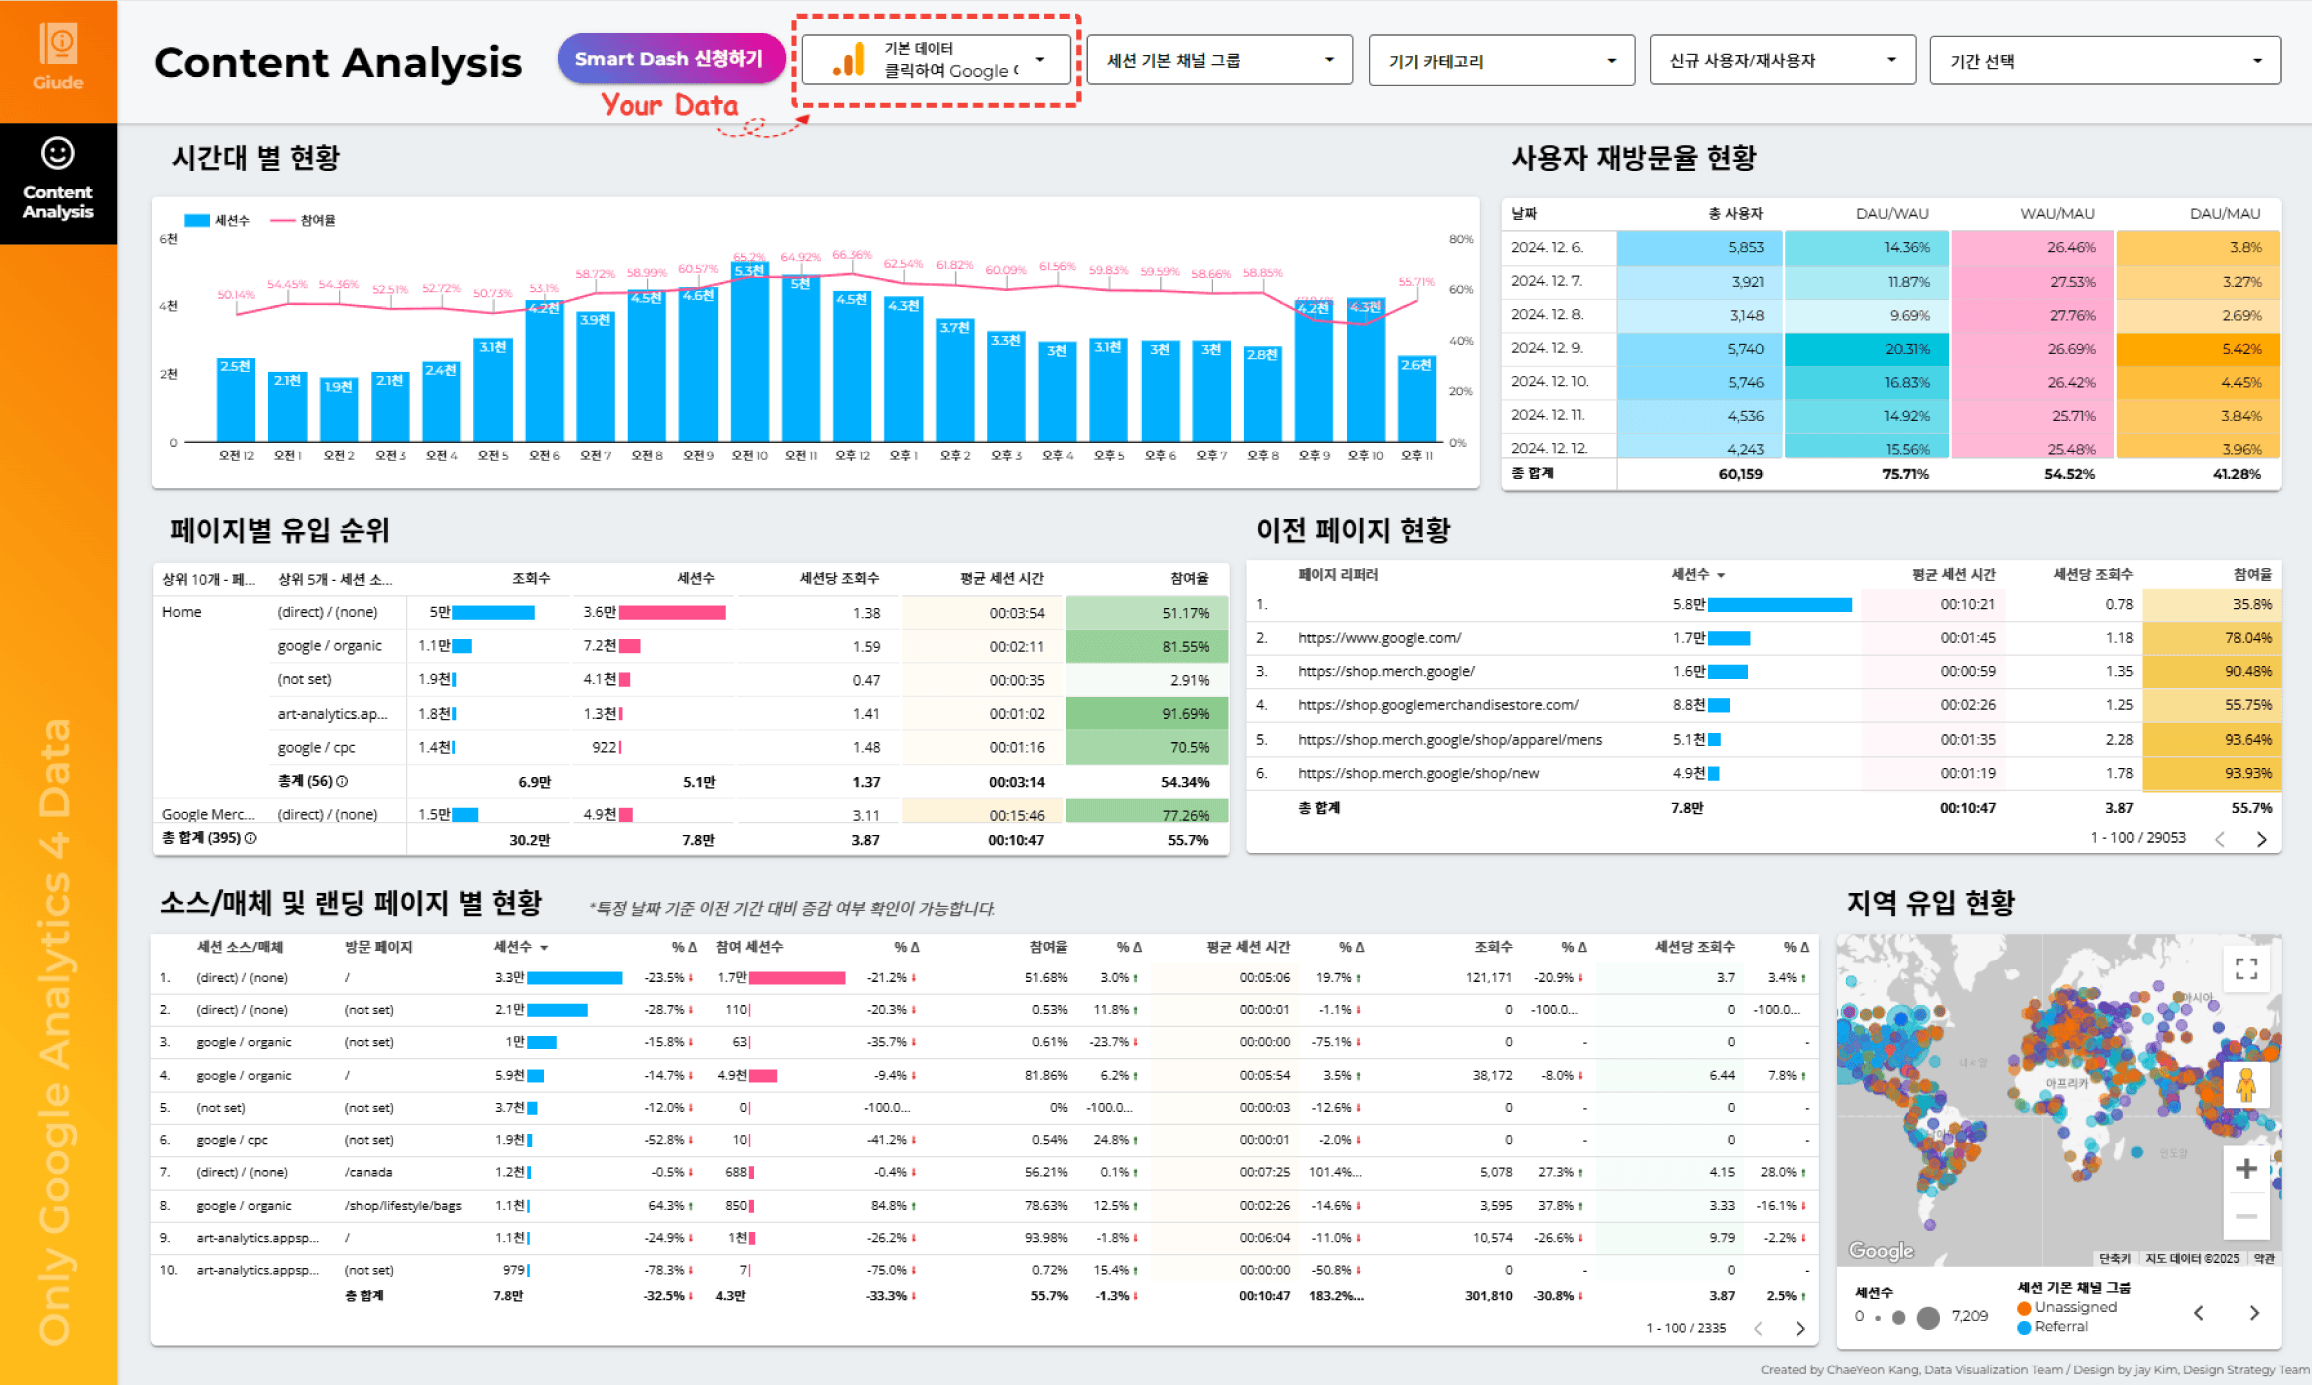Click the 세션 소스/매체 column header
Image resolution: width=2312 pixels, height=1385 pixels.
(x=239, y=947)
